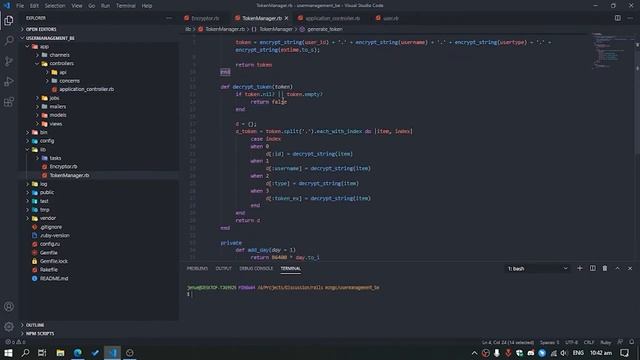Click the UTF-8 encoding status item

[x=571, y=342]
